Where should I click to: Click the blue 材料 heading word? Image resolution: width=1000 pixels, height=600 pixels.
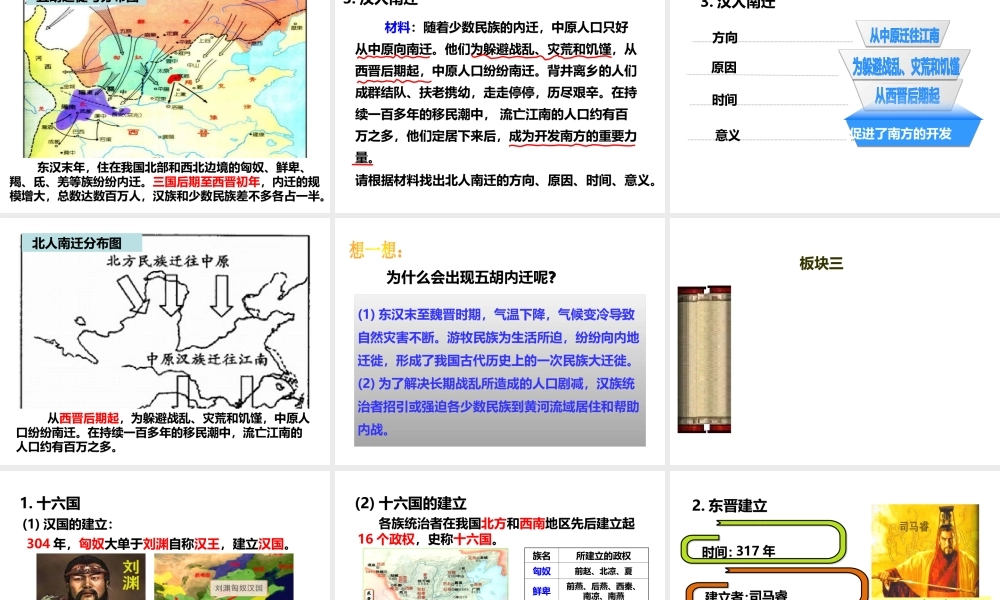point(397,27)
